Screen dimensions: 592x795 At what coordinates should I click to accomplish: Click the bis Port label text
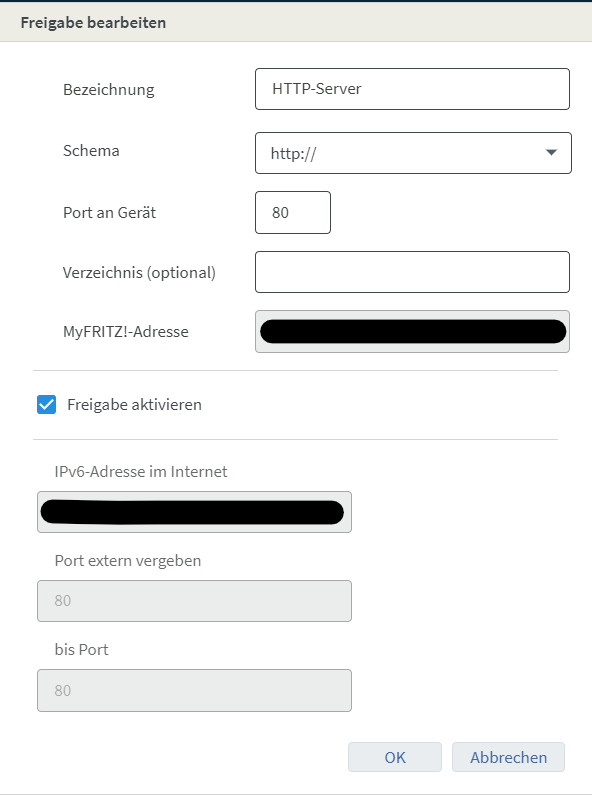click(82, 649)
